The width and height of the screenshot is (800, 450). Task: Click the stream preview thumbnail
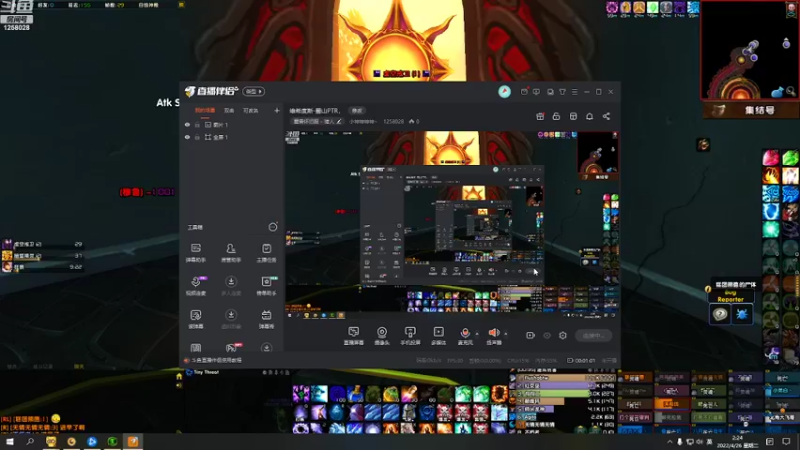(x=452, y=225)
